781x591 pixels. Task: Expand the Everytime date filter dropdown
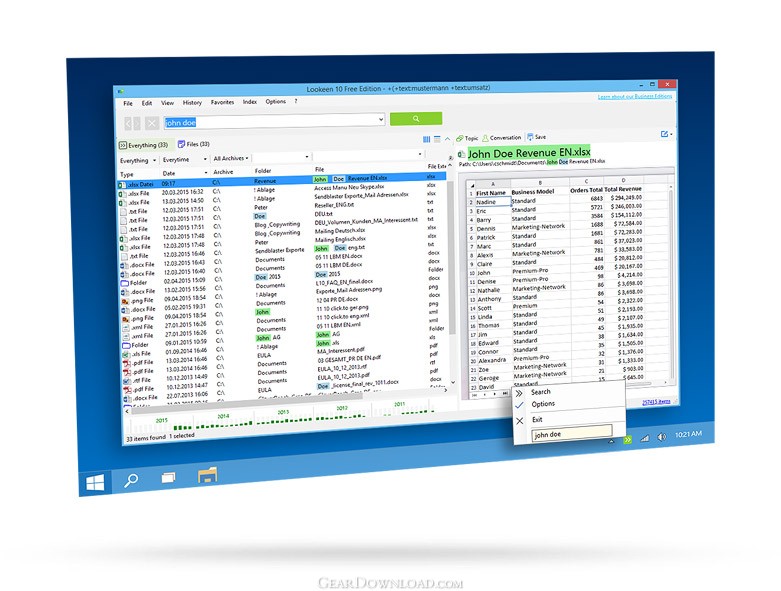click(x=205, y=159)
